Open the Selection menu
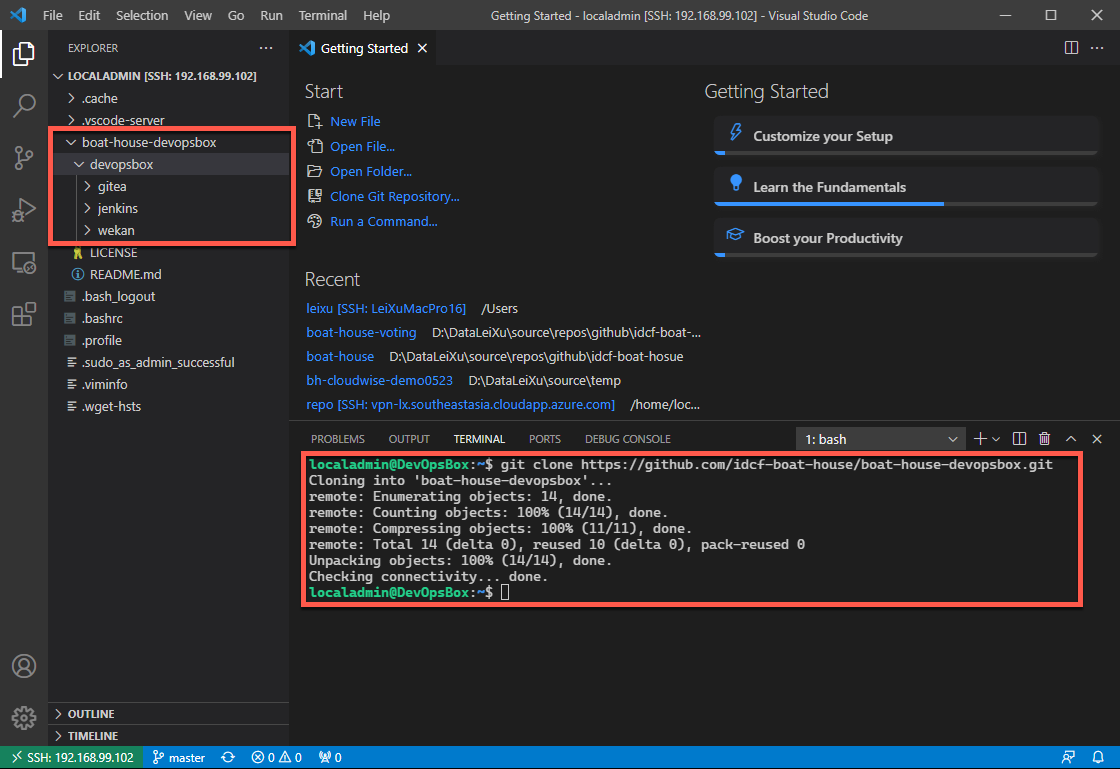This screenshot has height=769, width=1120. point(142,15)
